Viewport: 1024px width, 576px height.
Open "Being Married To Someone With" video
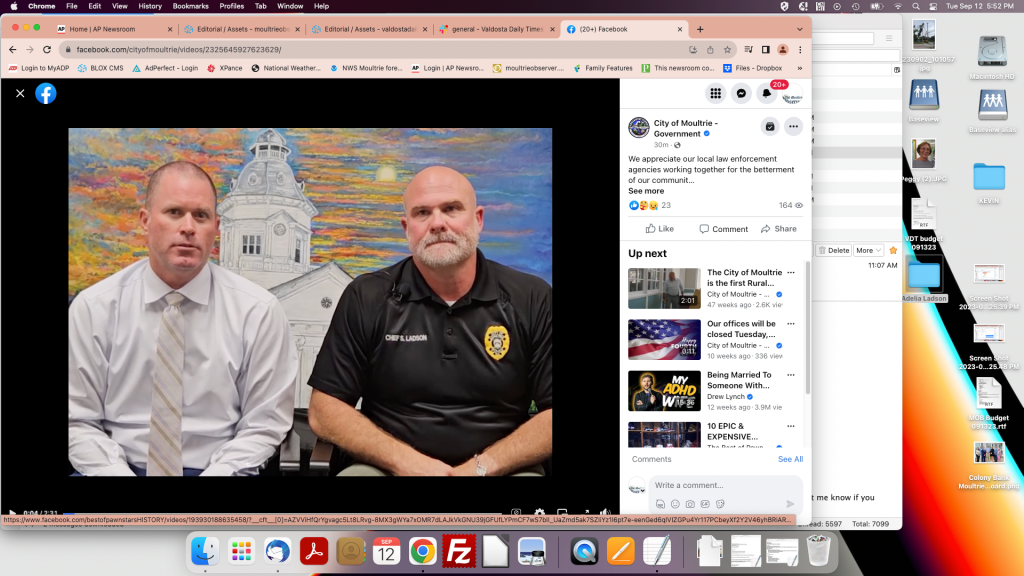point(739,380)
